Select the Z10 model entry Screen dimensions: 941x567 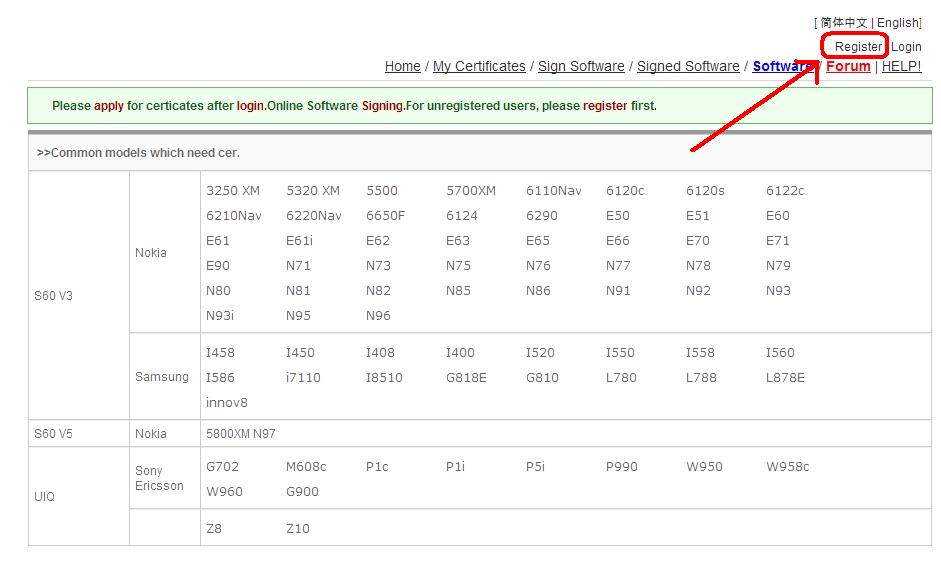297,529
